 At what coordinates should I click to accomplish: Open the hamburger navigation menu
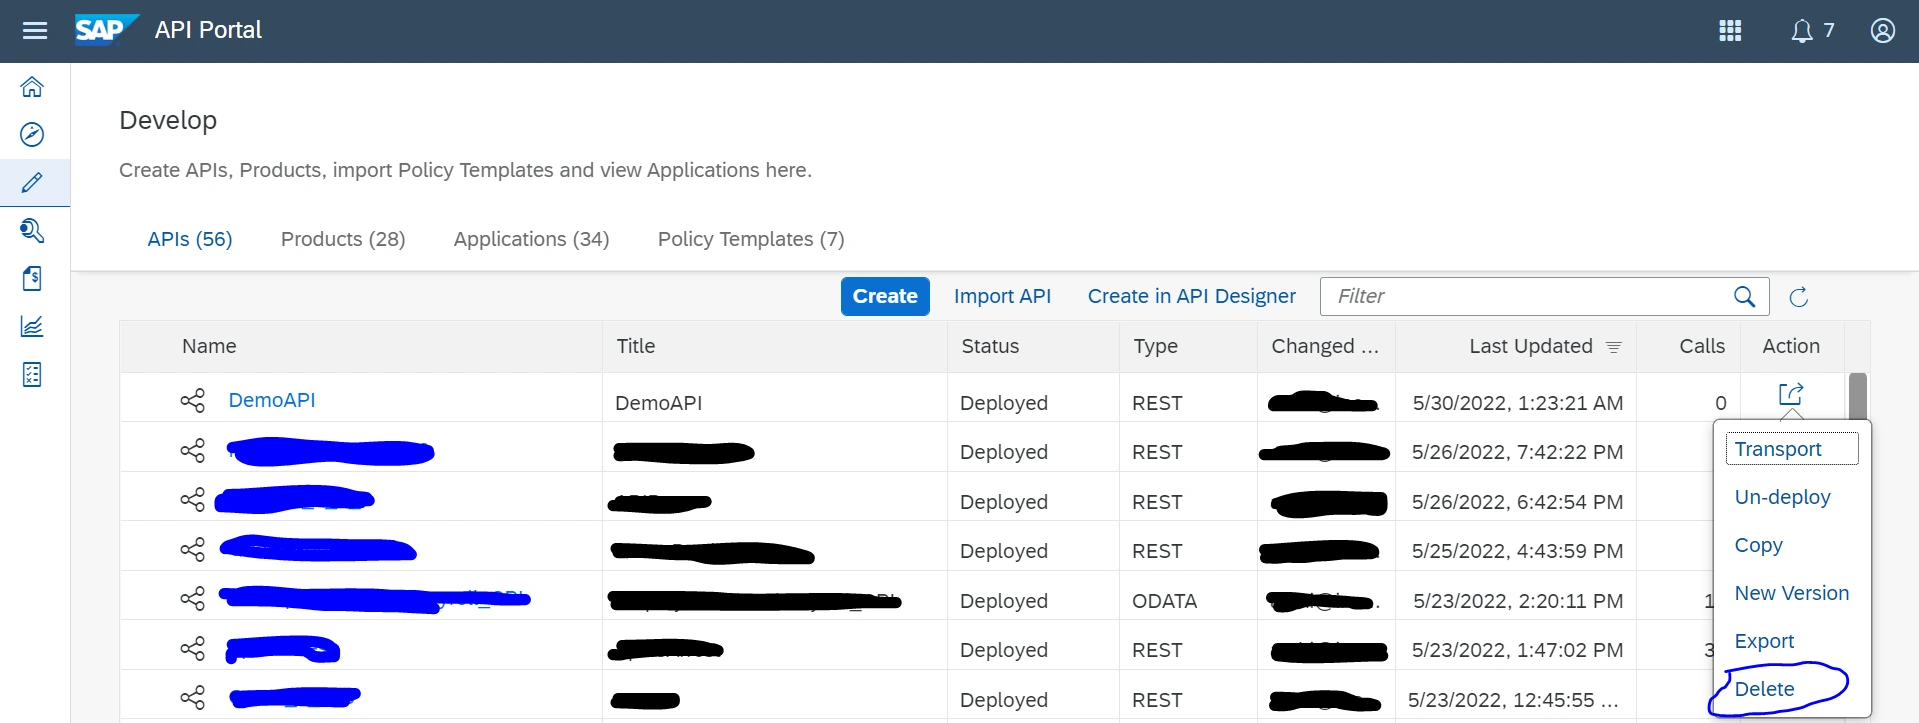pos(35,31)
